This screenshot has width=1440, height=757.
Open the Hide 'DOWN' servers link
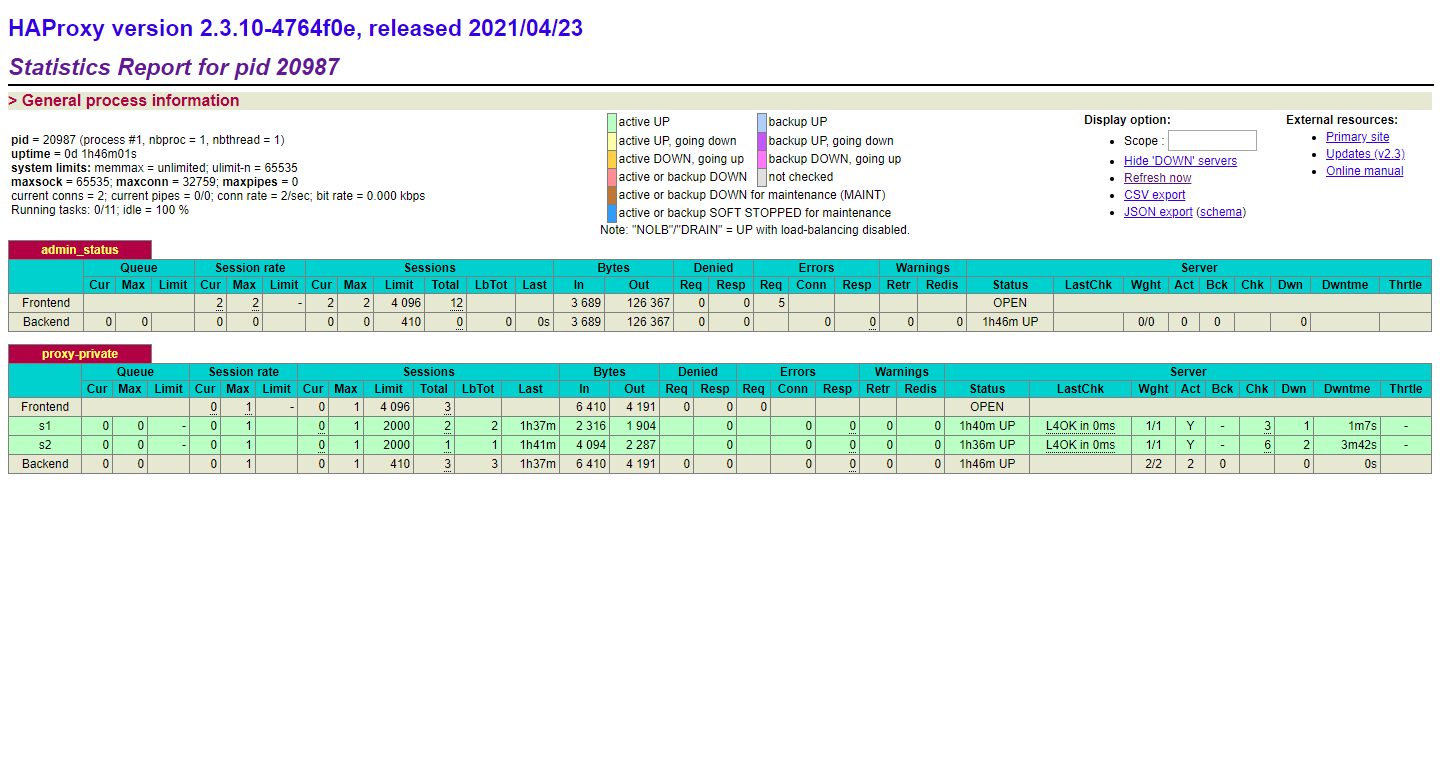click(1180, 161)
